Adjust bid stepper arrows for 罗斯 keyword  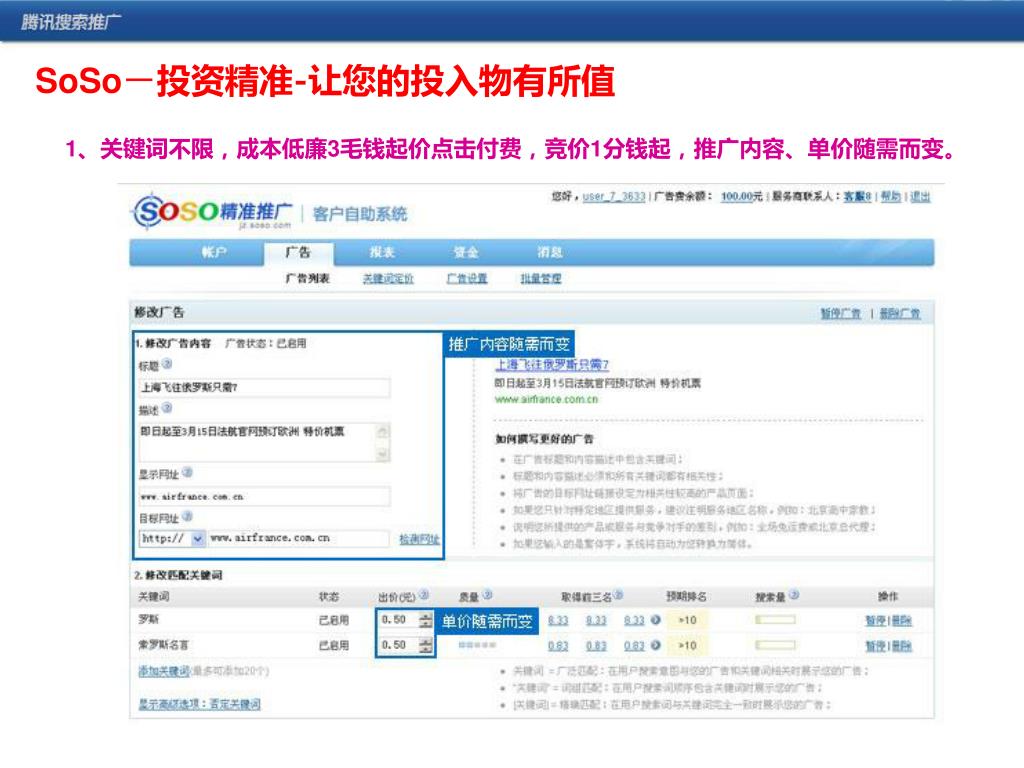tap(426, 620)
